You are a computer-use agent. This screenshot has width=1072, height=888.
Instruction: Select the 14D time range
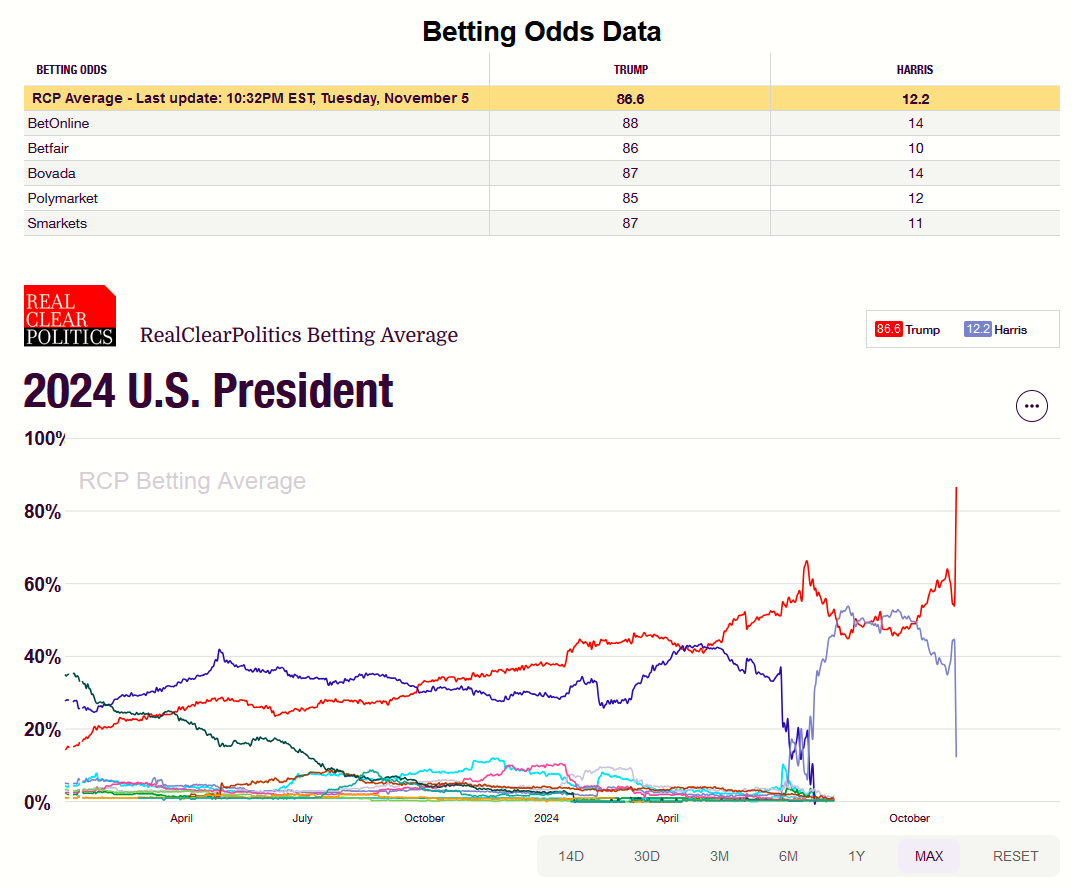[571, 856]
